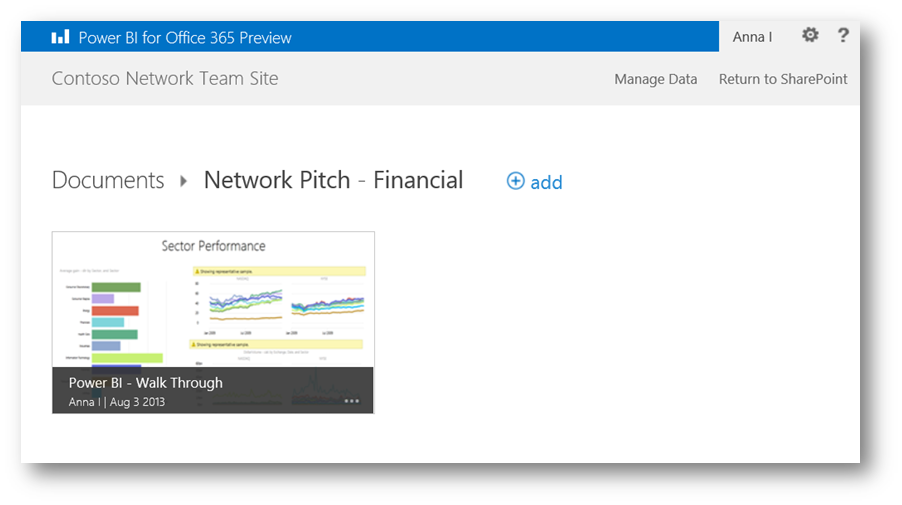
Task: Open the Anna I user menu
Action: tap(752, 37)
